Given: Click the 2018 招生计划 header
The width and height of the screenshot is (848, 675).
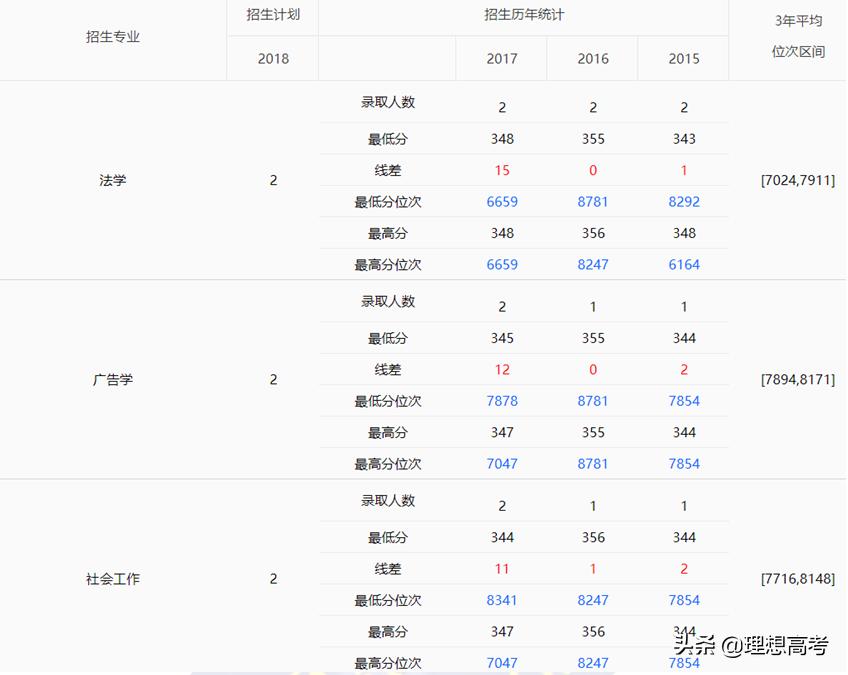Looking at the screenshot, I should click(272, 58).
